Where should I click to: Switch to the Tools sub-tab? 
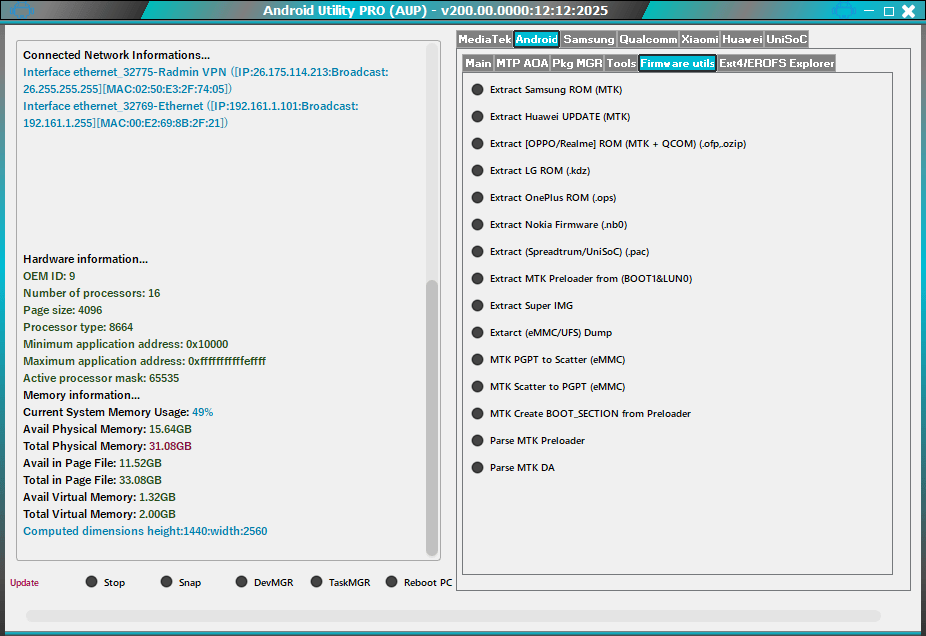click(x=621, y=63)
